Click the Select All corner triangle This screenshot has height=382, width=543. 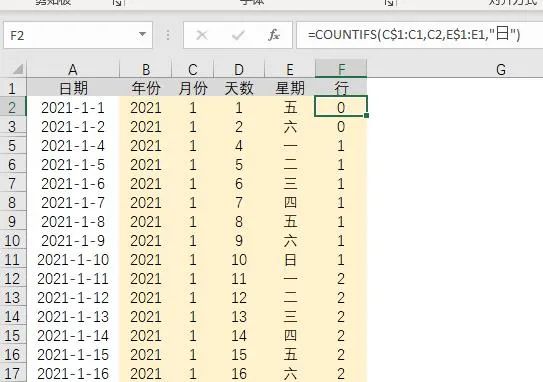[18, 69]
